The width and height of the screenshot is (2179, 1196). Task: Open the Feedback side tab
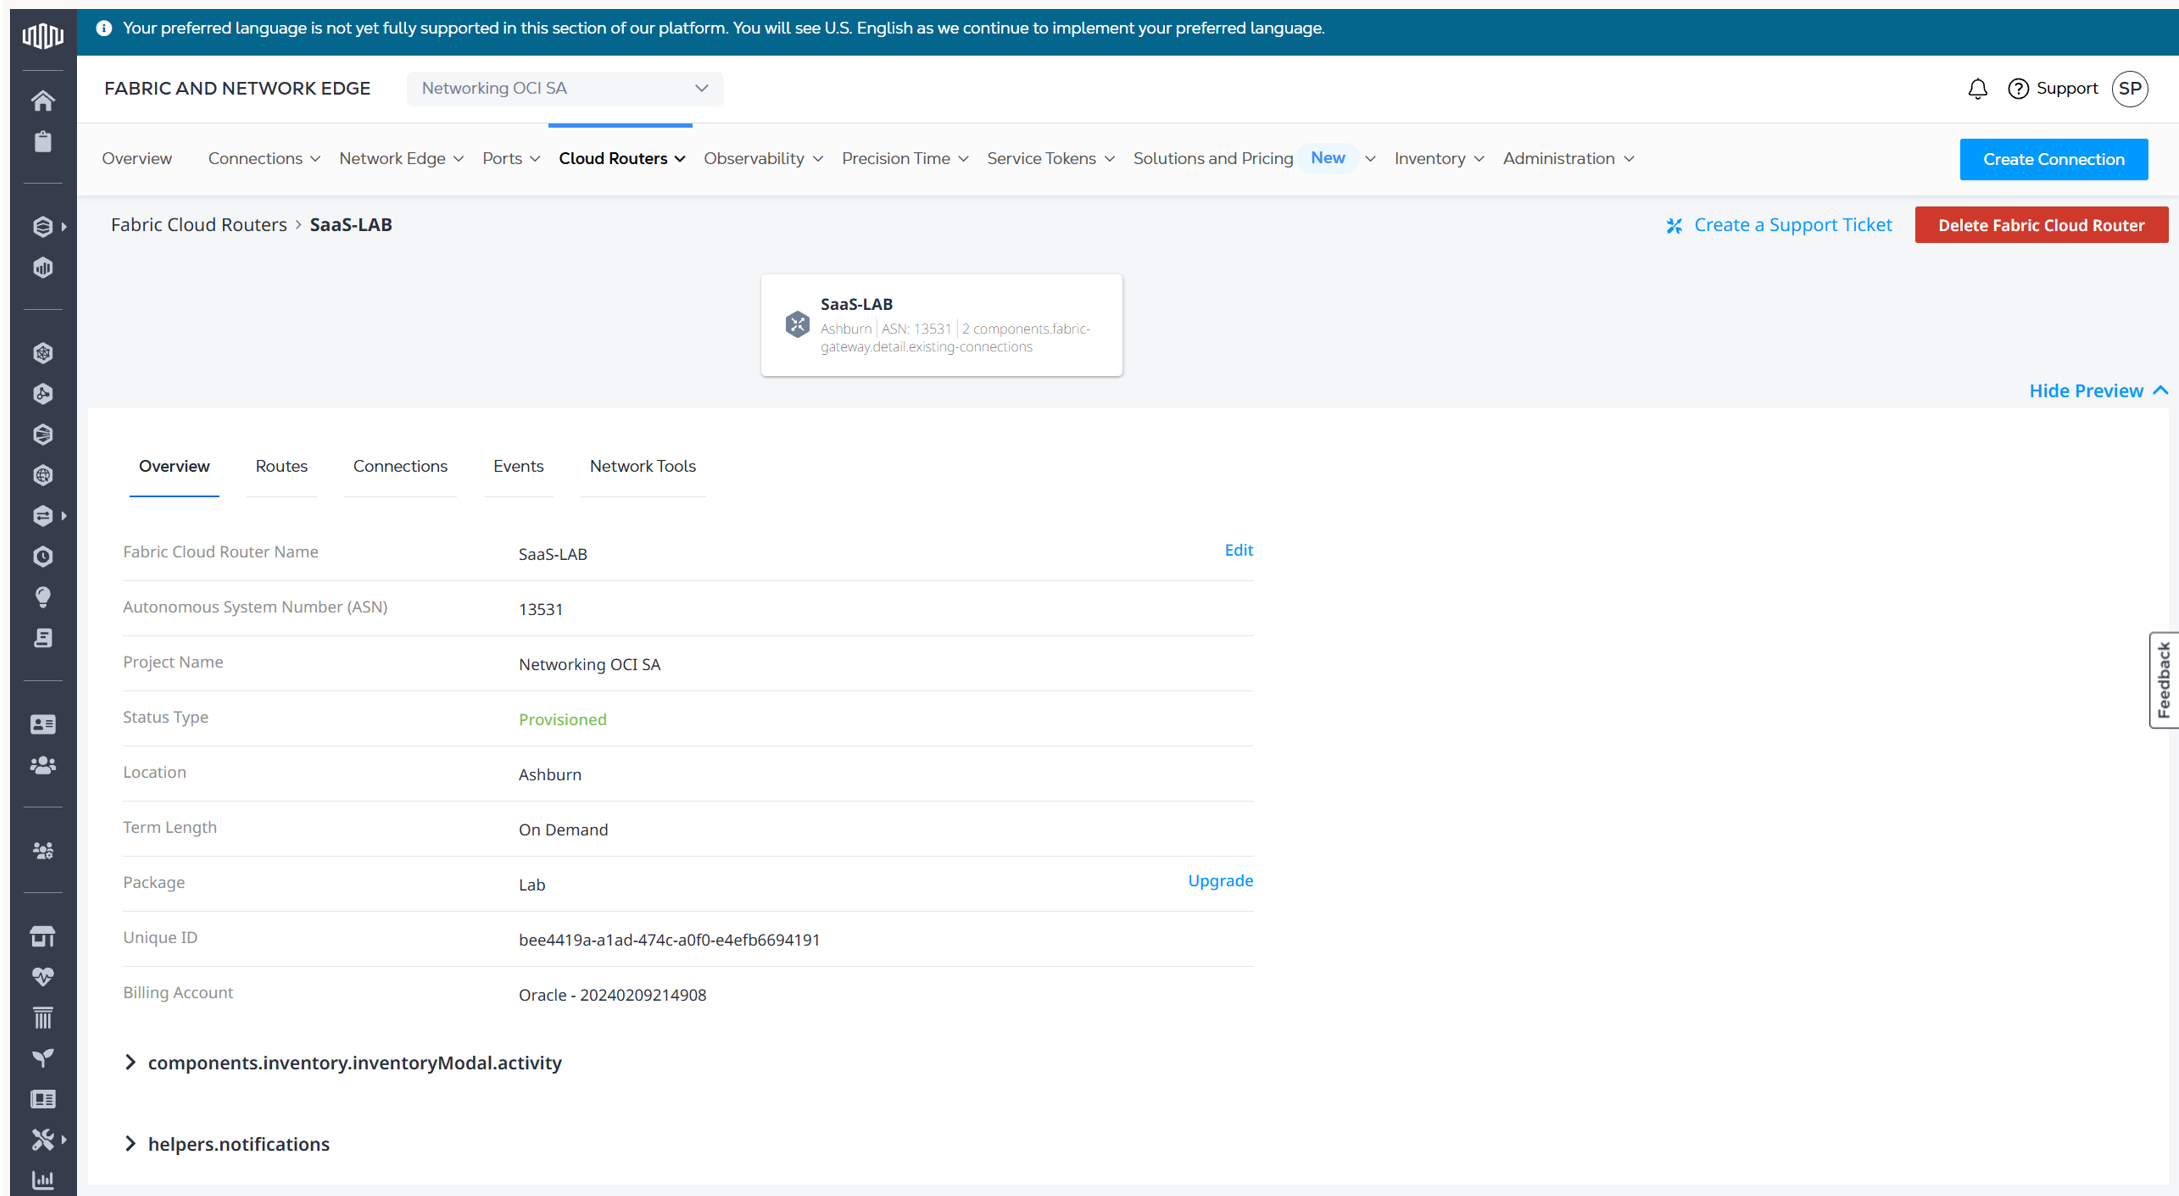(2163, 680)
